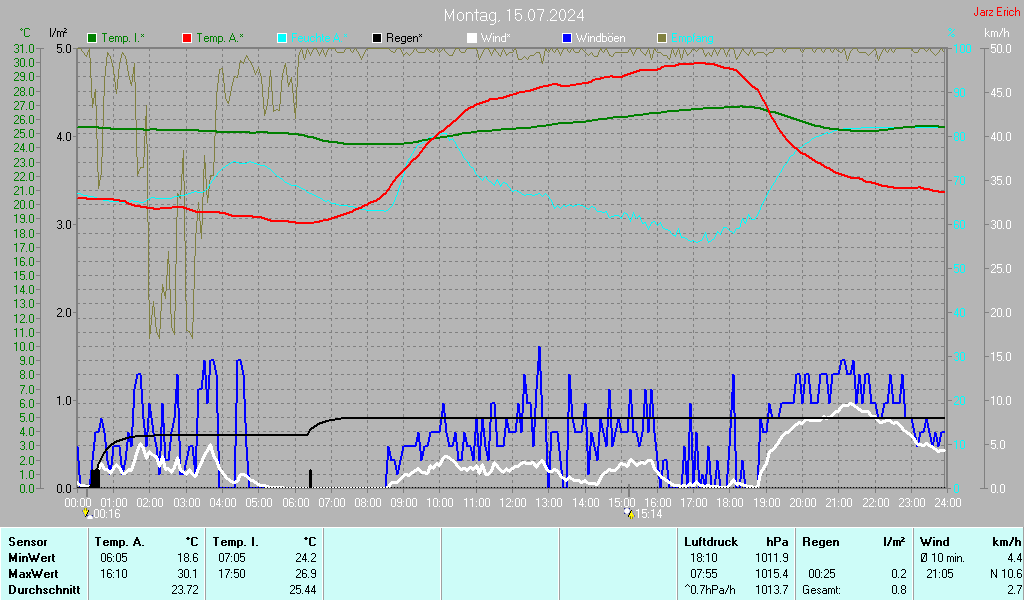Viewport: 1024px width, 600px height.
Task: Click the wind time '21:05'
Action: click(940, 574)
